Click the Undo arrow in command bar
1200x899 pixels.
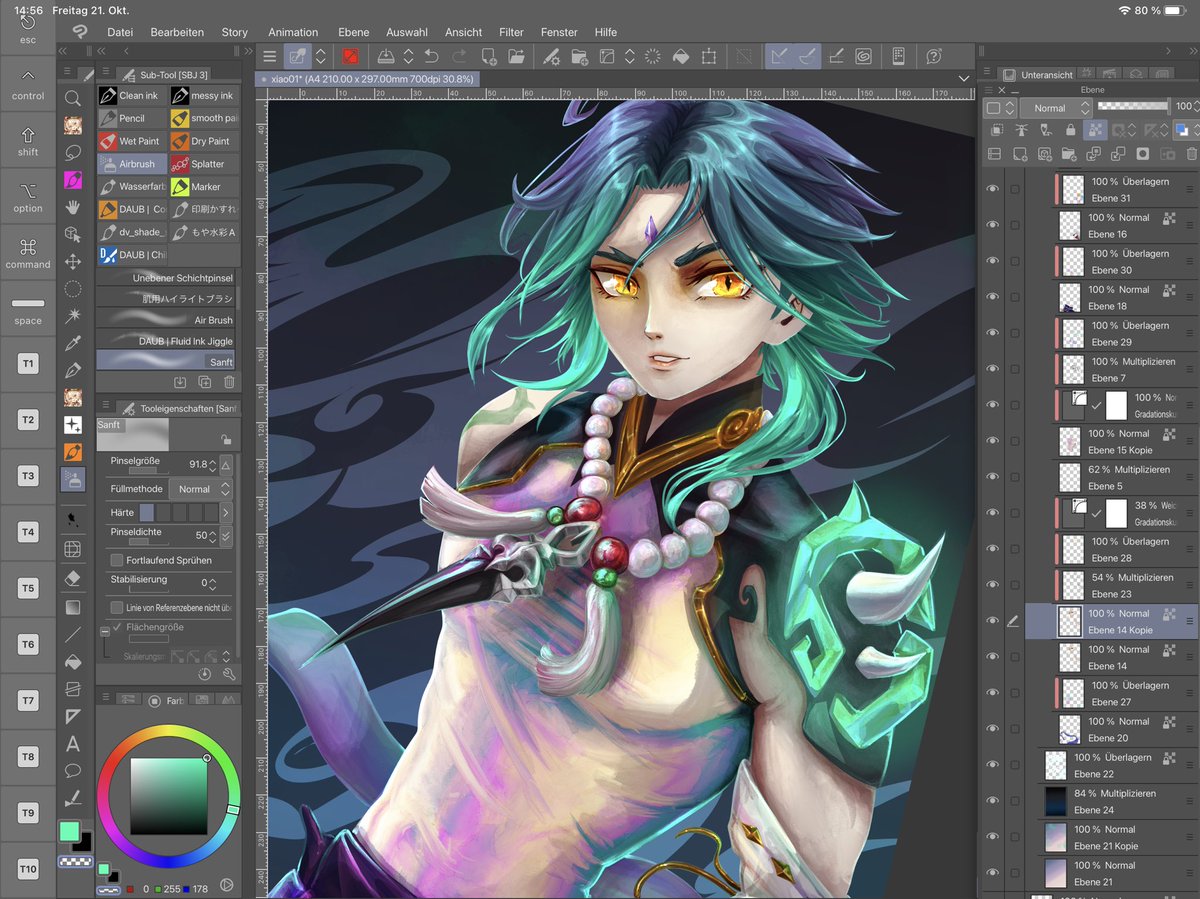pos(432,57)
